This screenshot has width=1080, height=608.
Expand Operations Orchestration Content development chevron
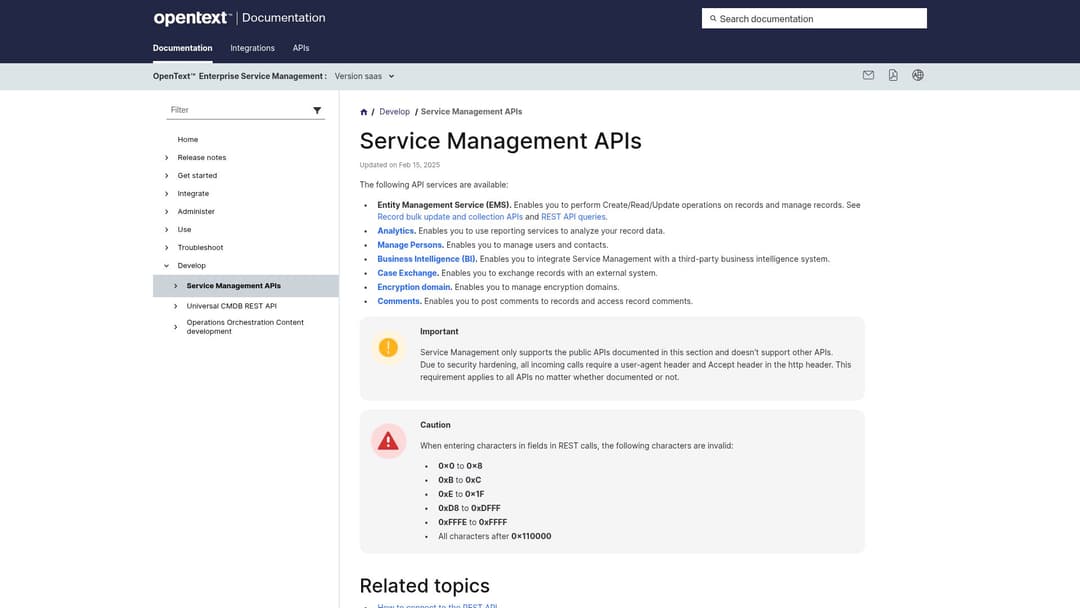coord(176,327)
